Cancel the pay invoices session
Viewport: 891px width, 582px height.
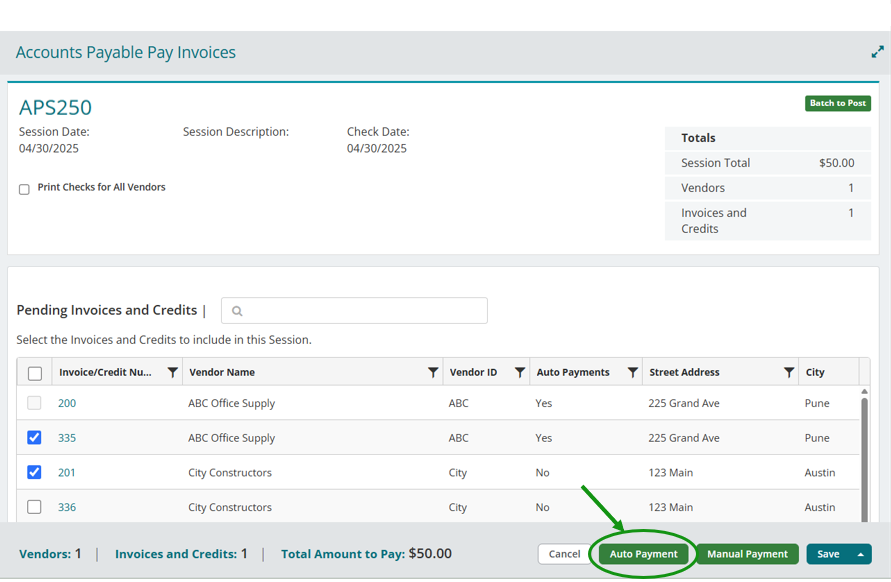[x=564, y=554]
